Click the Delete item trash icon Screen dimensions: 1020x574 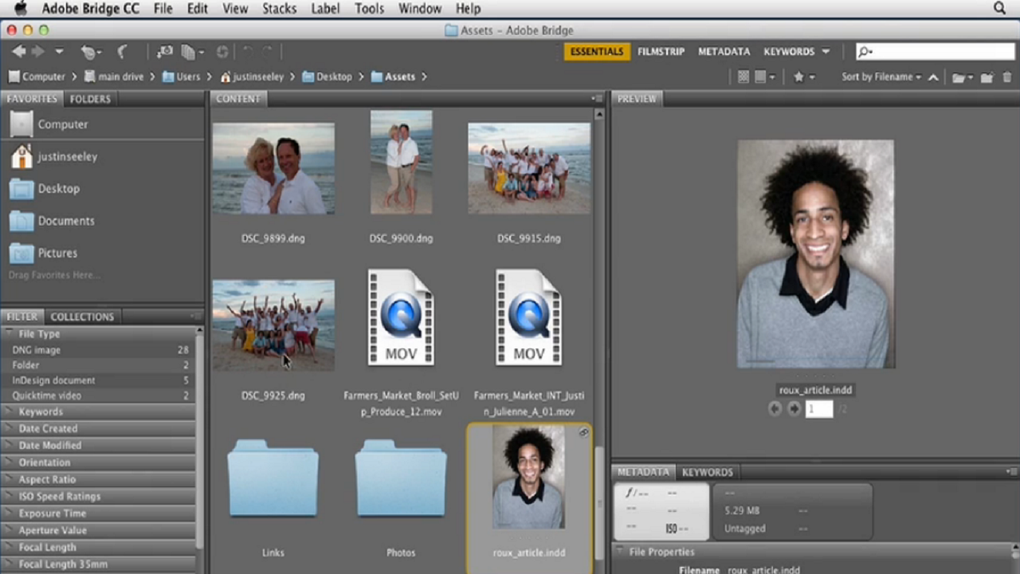coord(1007,77)
